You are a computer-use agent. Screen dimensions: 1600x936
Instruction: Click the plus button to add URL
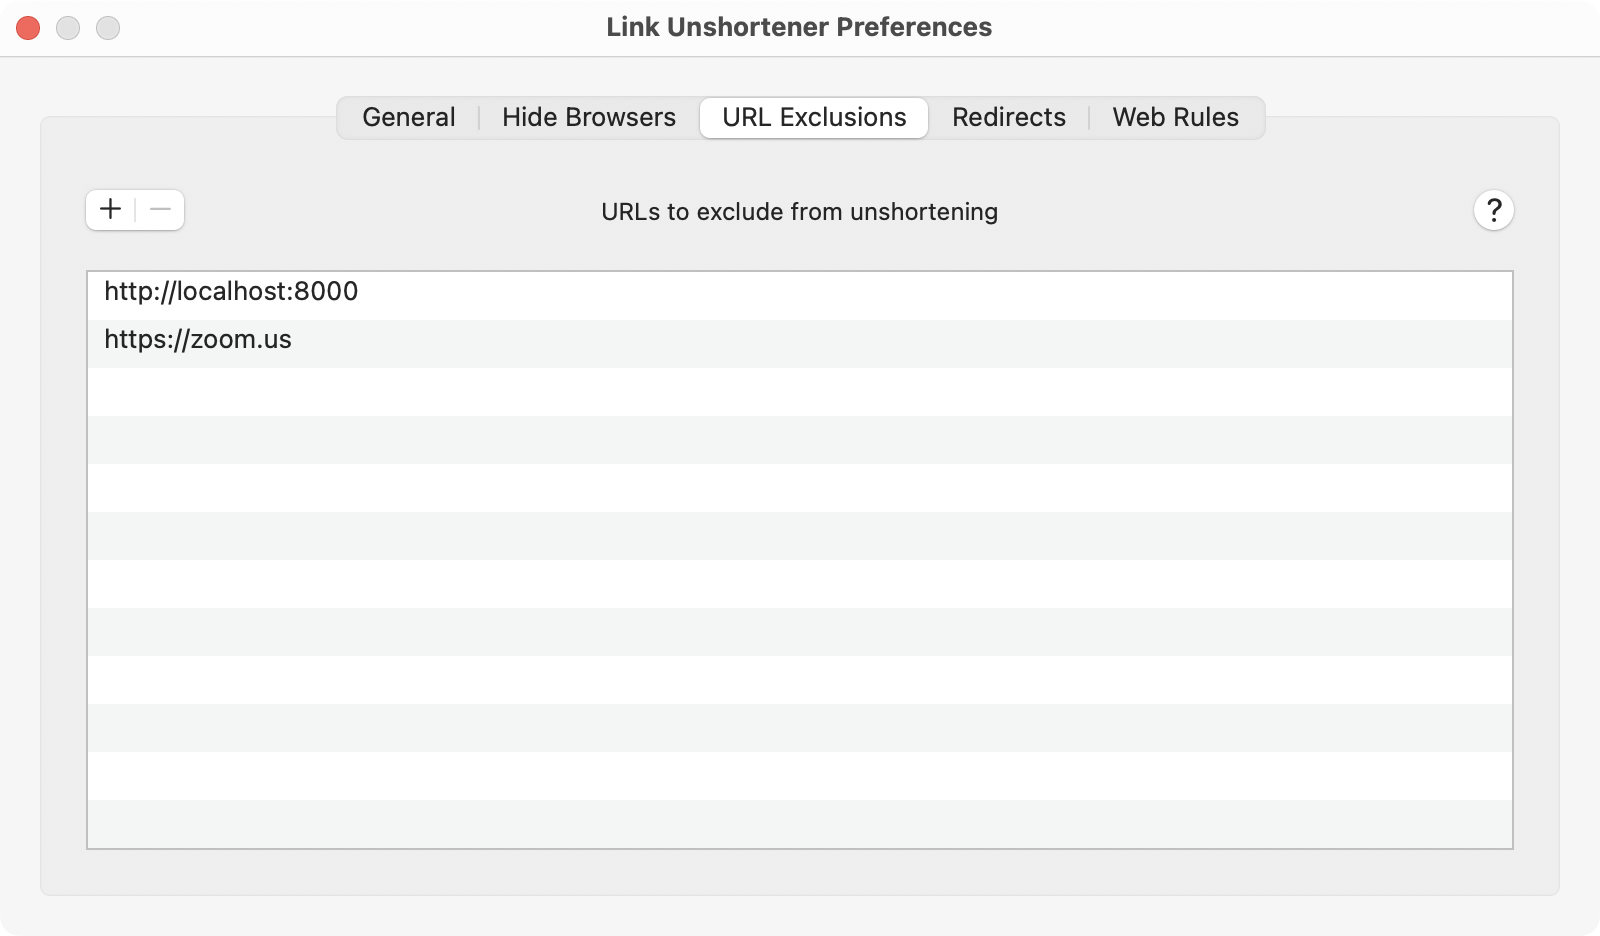(111, 210)
